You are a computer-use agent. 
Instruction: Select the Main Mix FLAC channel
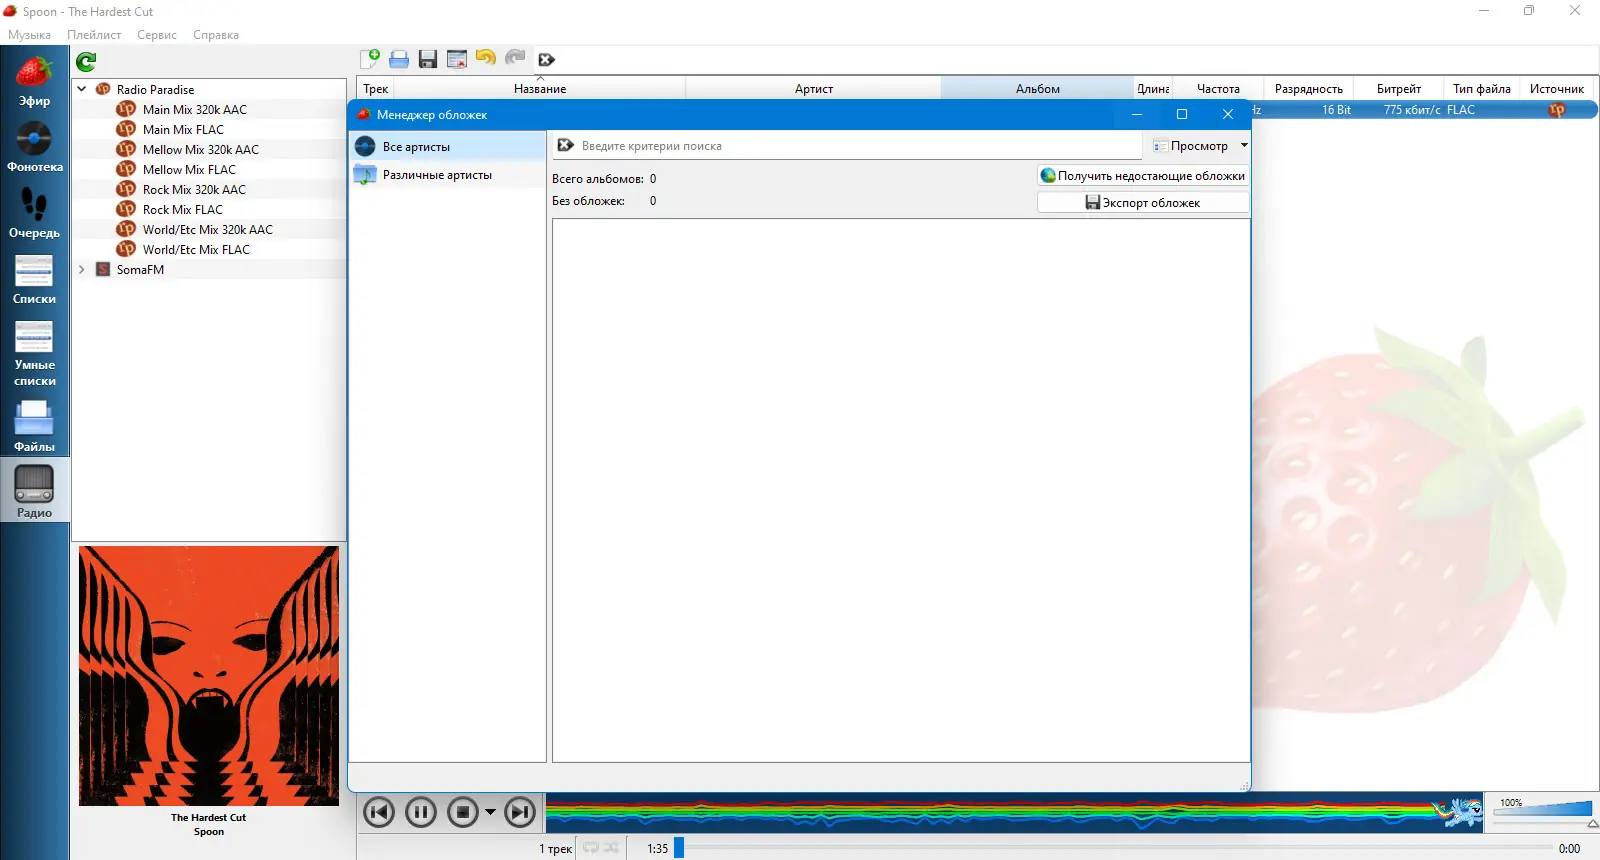coord(183,130)
